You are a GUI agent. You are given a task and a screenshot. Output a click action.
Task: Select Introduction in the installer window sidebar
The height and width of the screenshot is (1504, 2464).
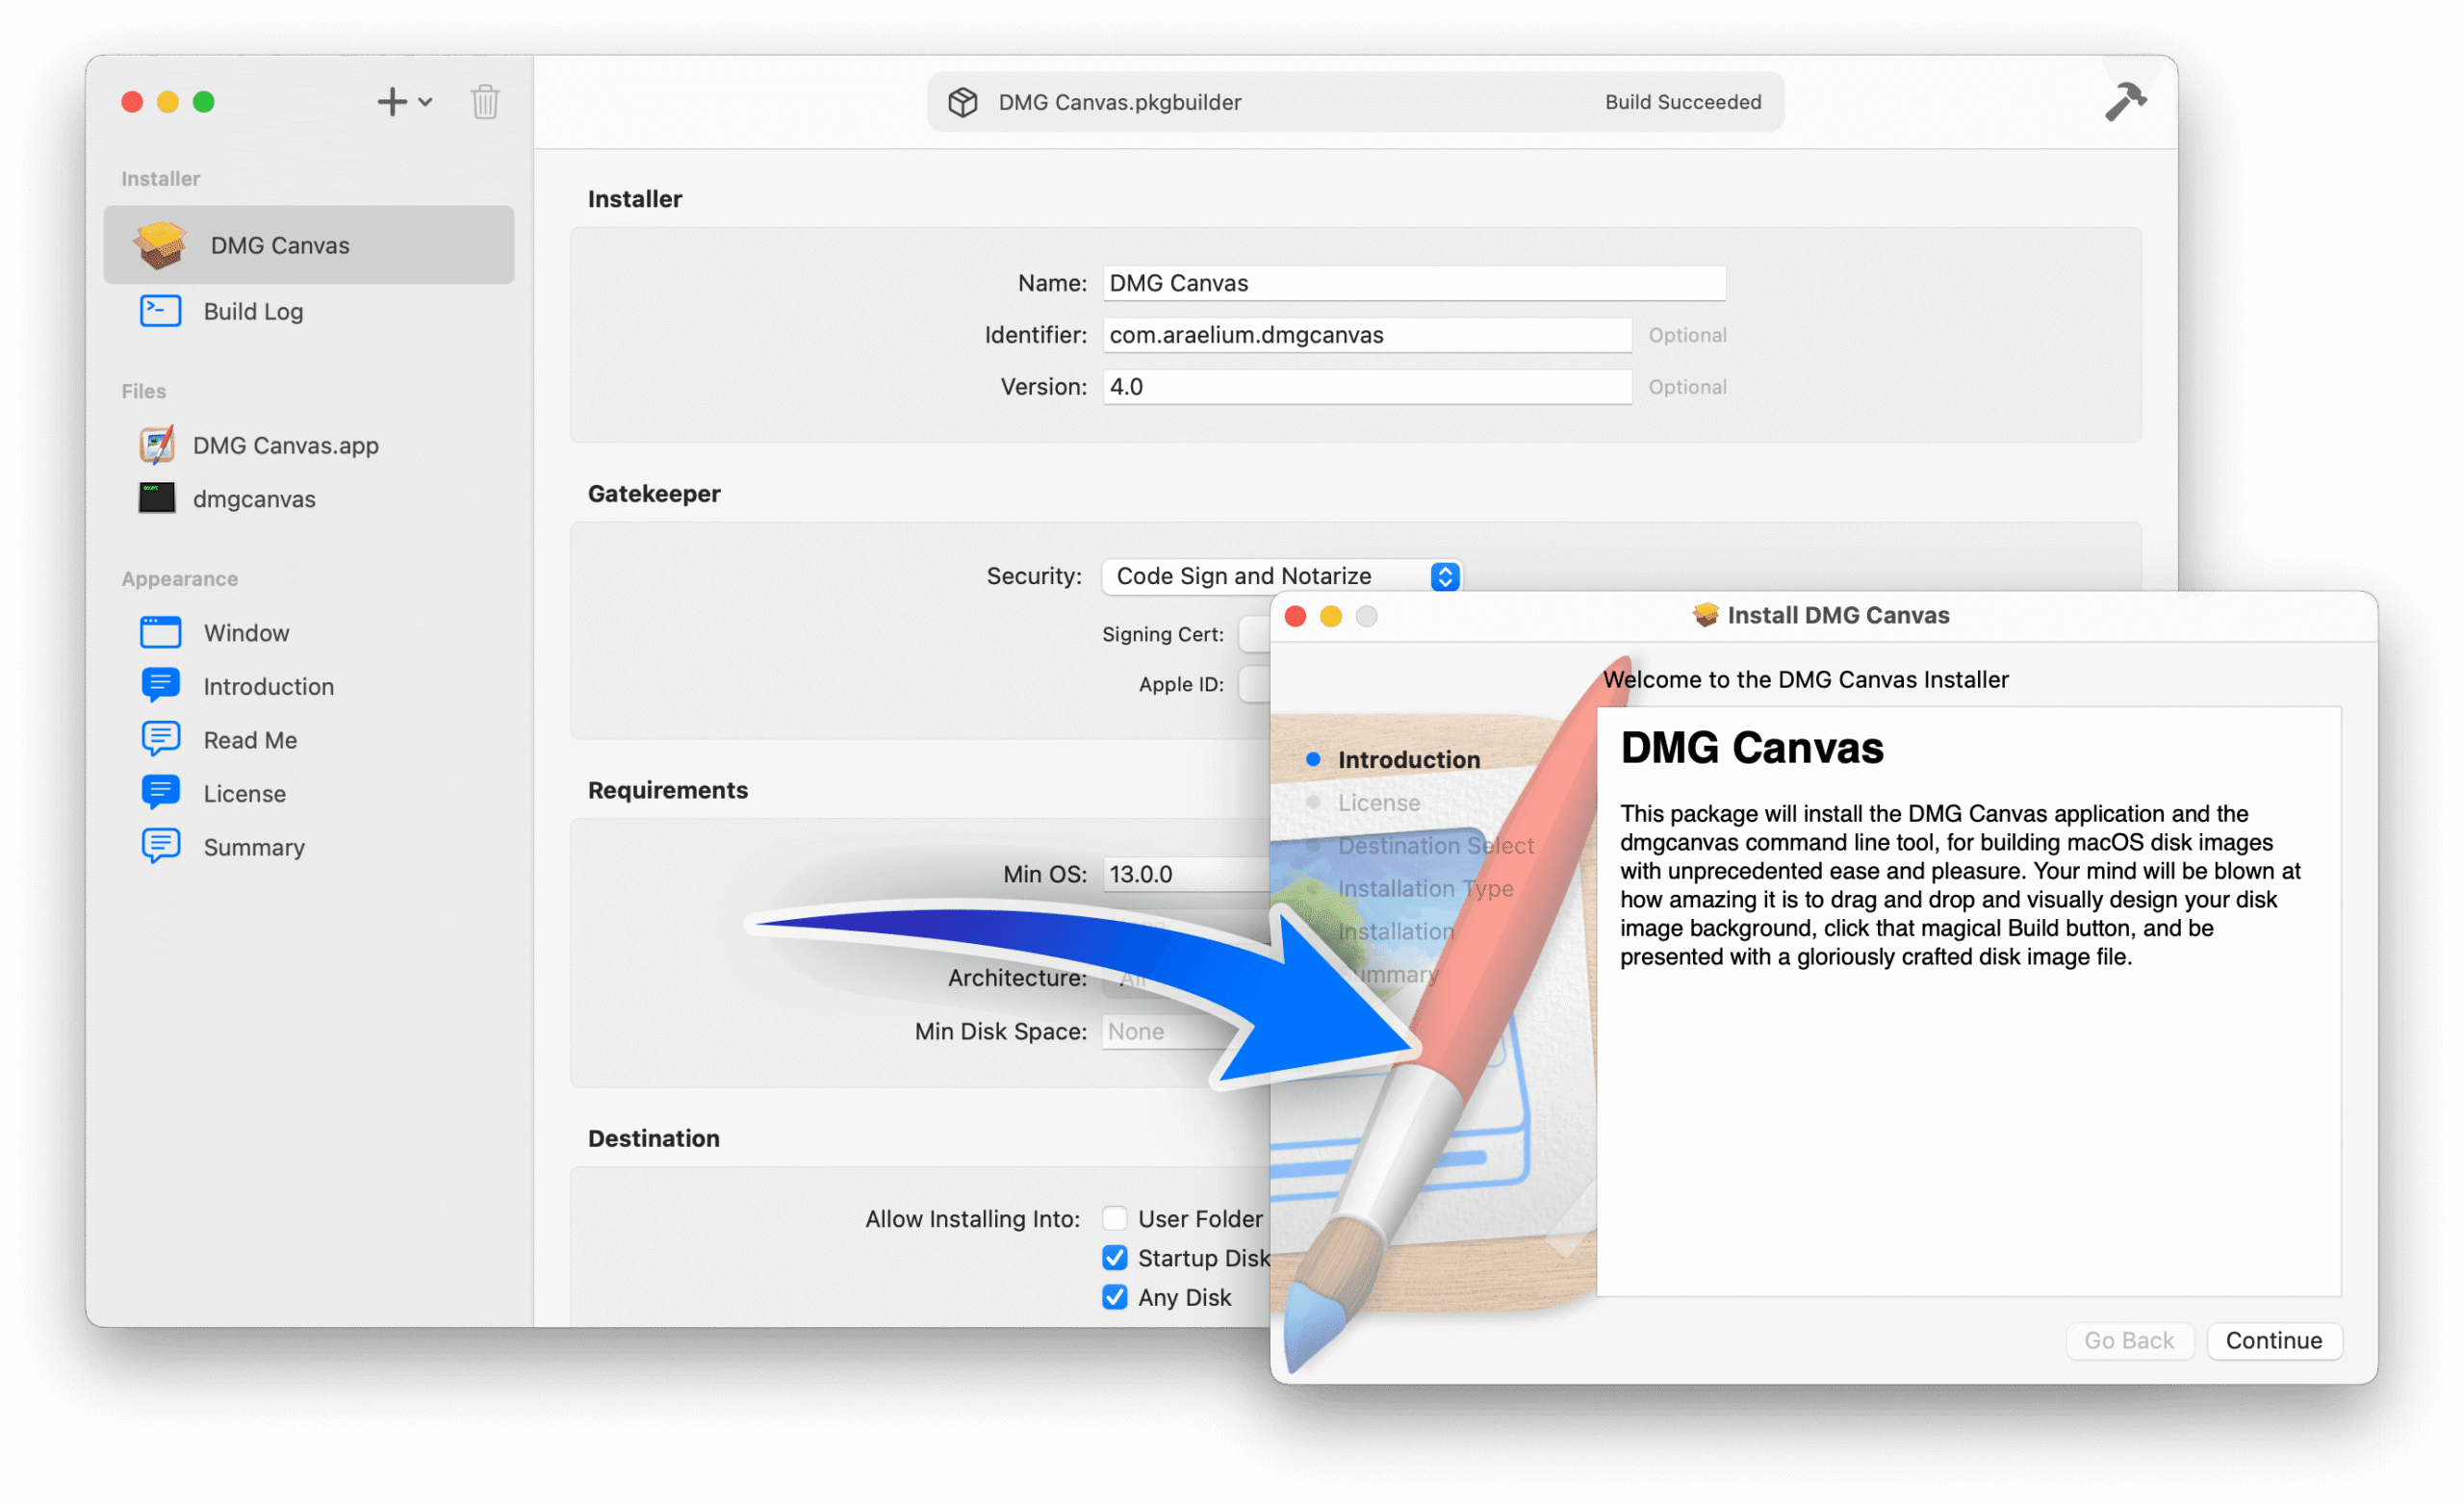(x=1407, y=759)
